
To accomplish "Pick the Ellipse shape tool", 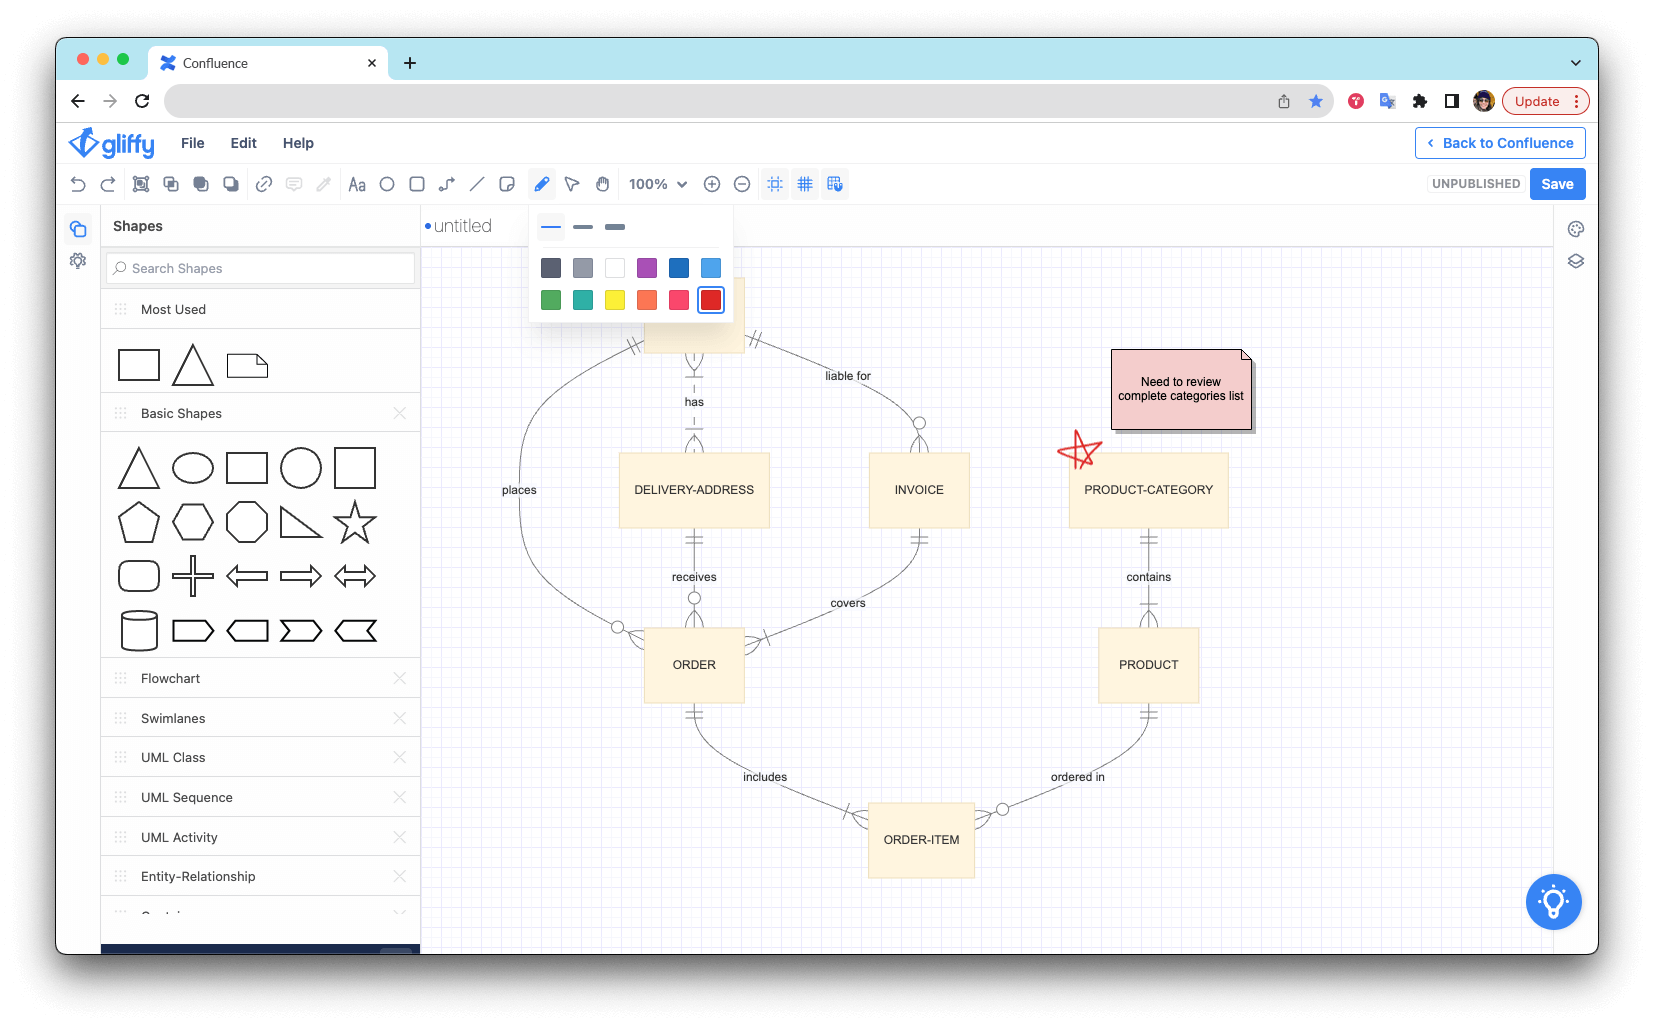I will pyautogui.click(x=387, y=184).
